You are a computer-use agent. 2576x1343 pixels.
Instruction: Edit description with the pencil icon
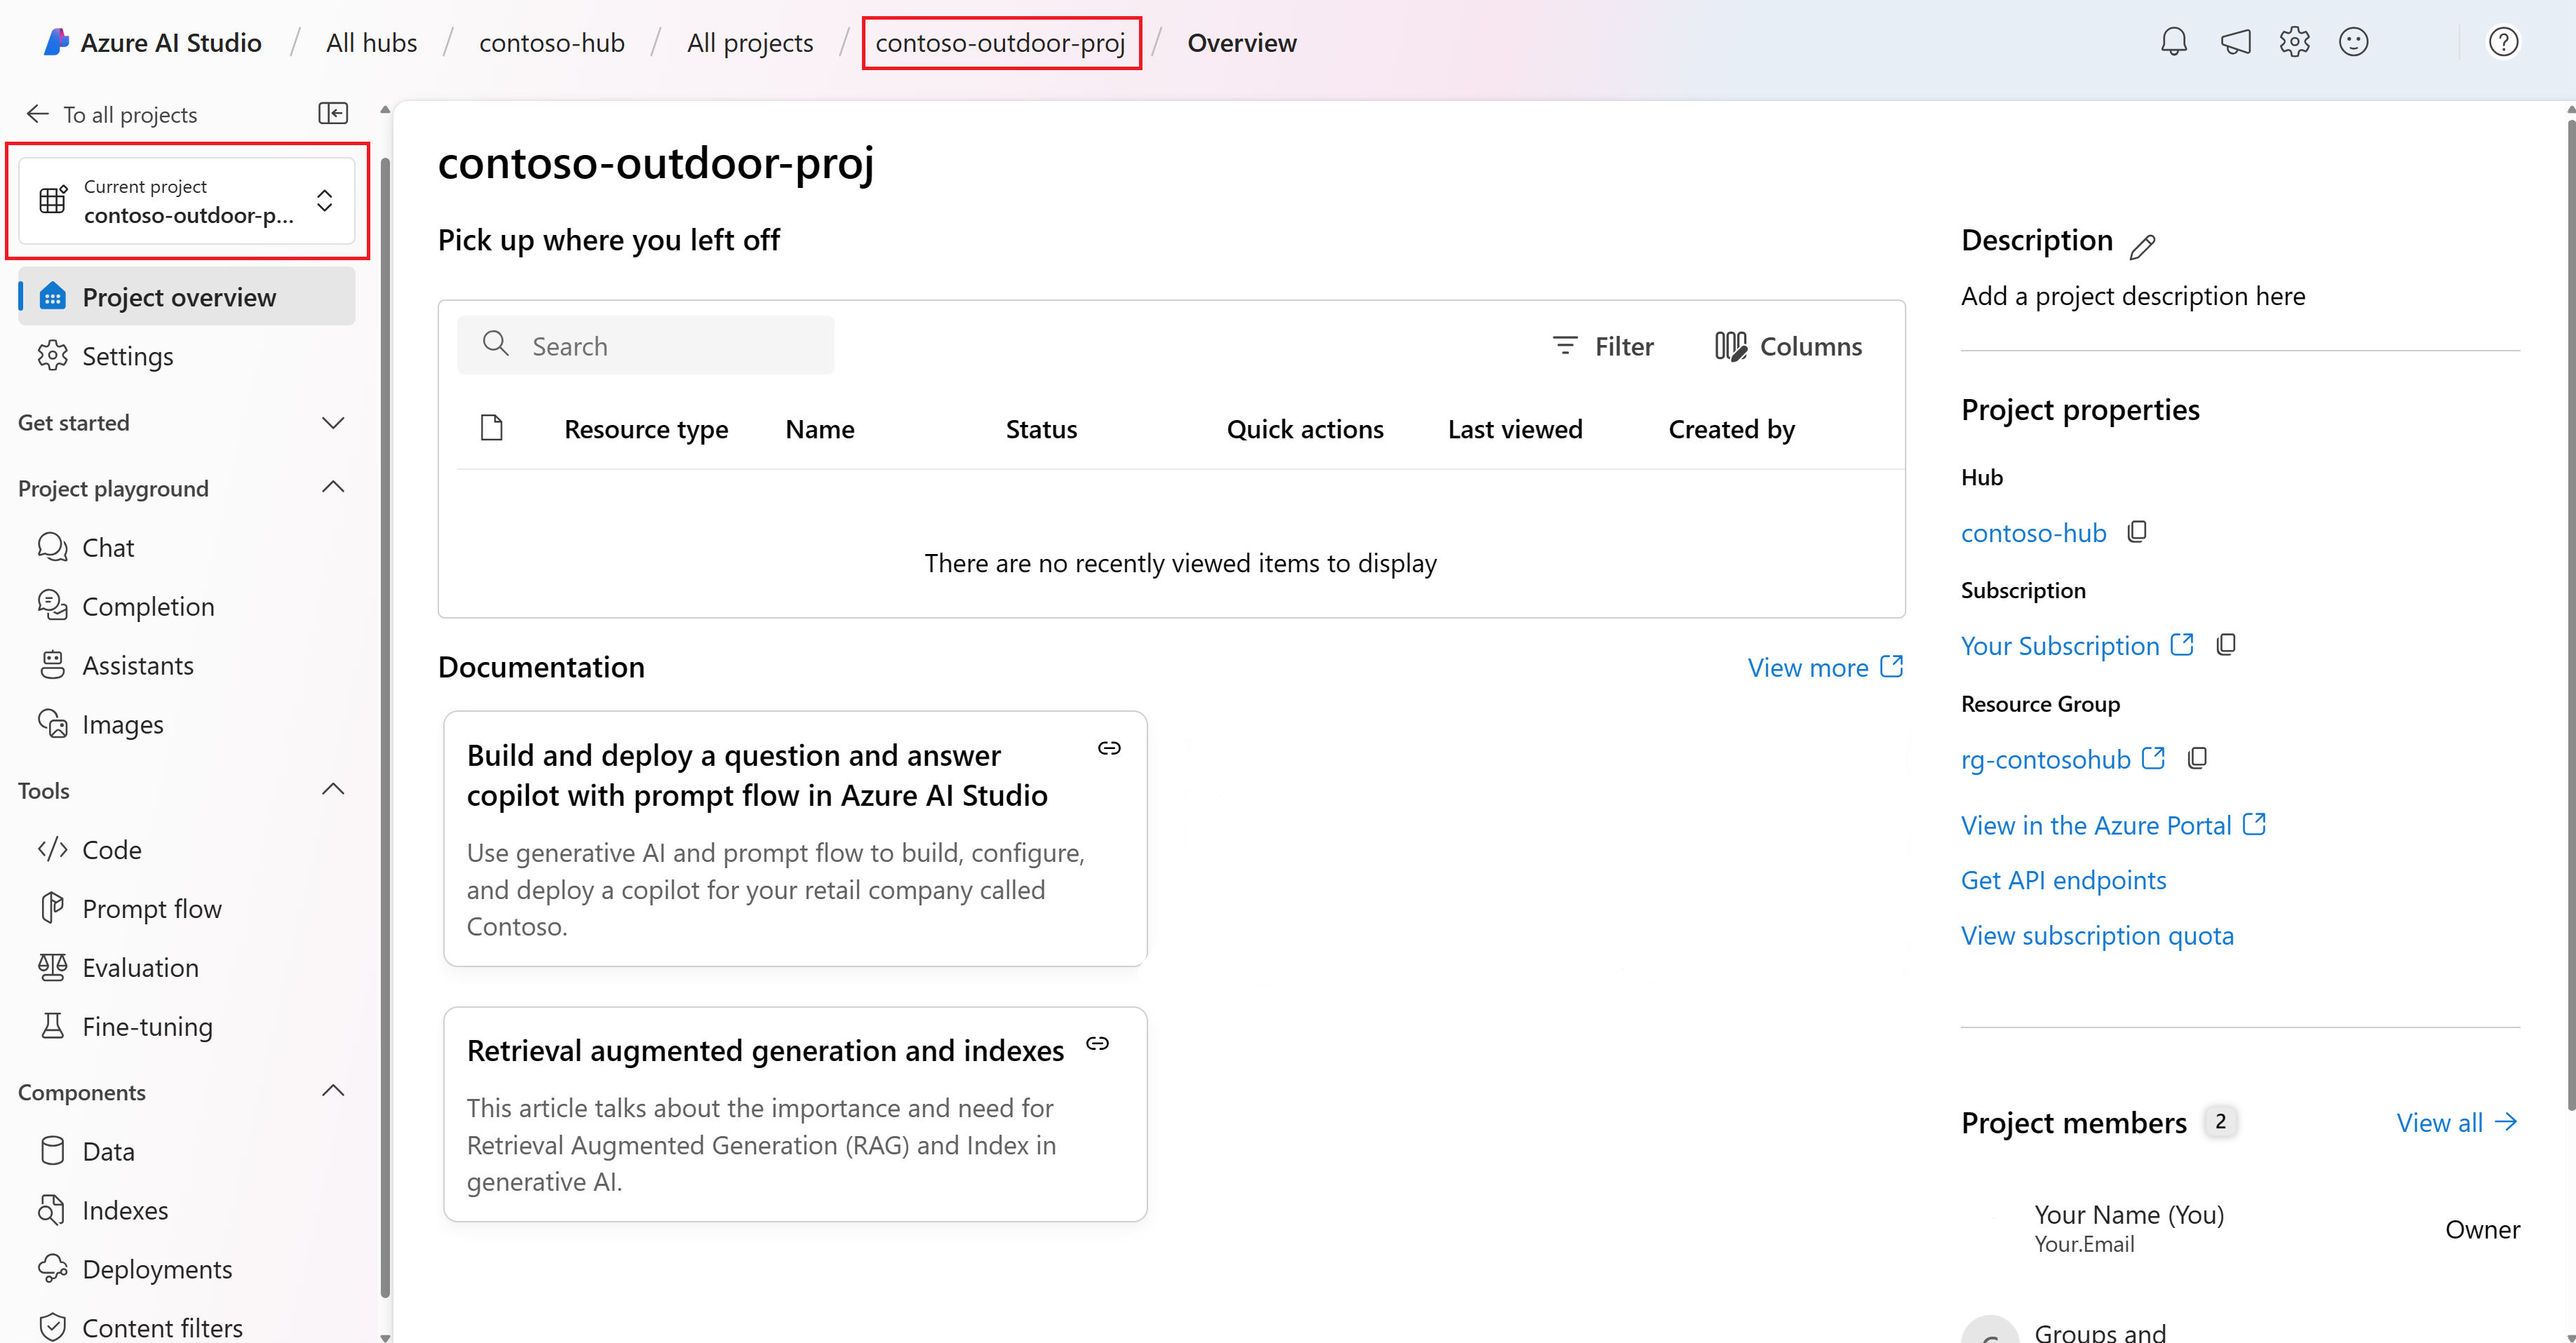pyautogui.click(x=2142, y=246)
